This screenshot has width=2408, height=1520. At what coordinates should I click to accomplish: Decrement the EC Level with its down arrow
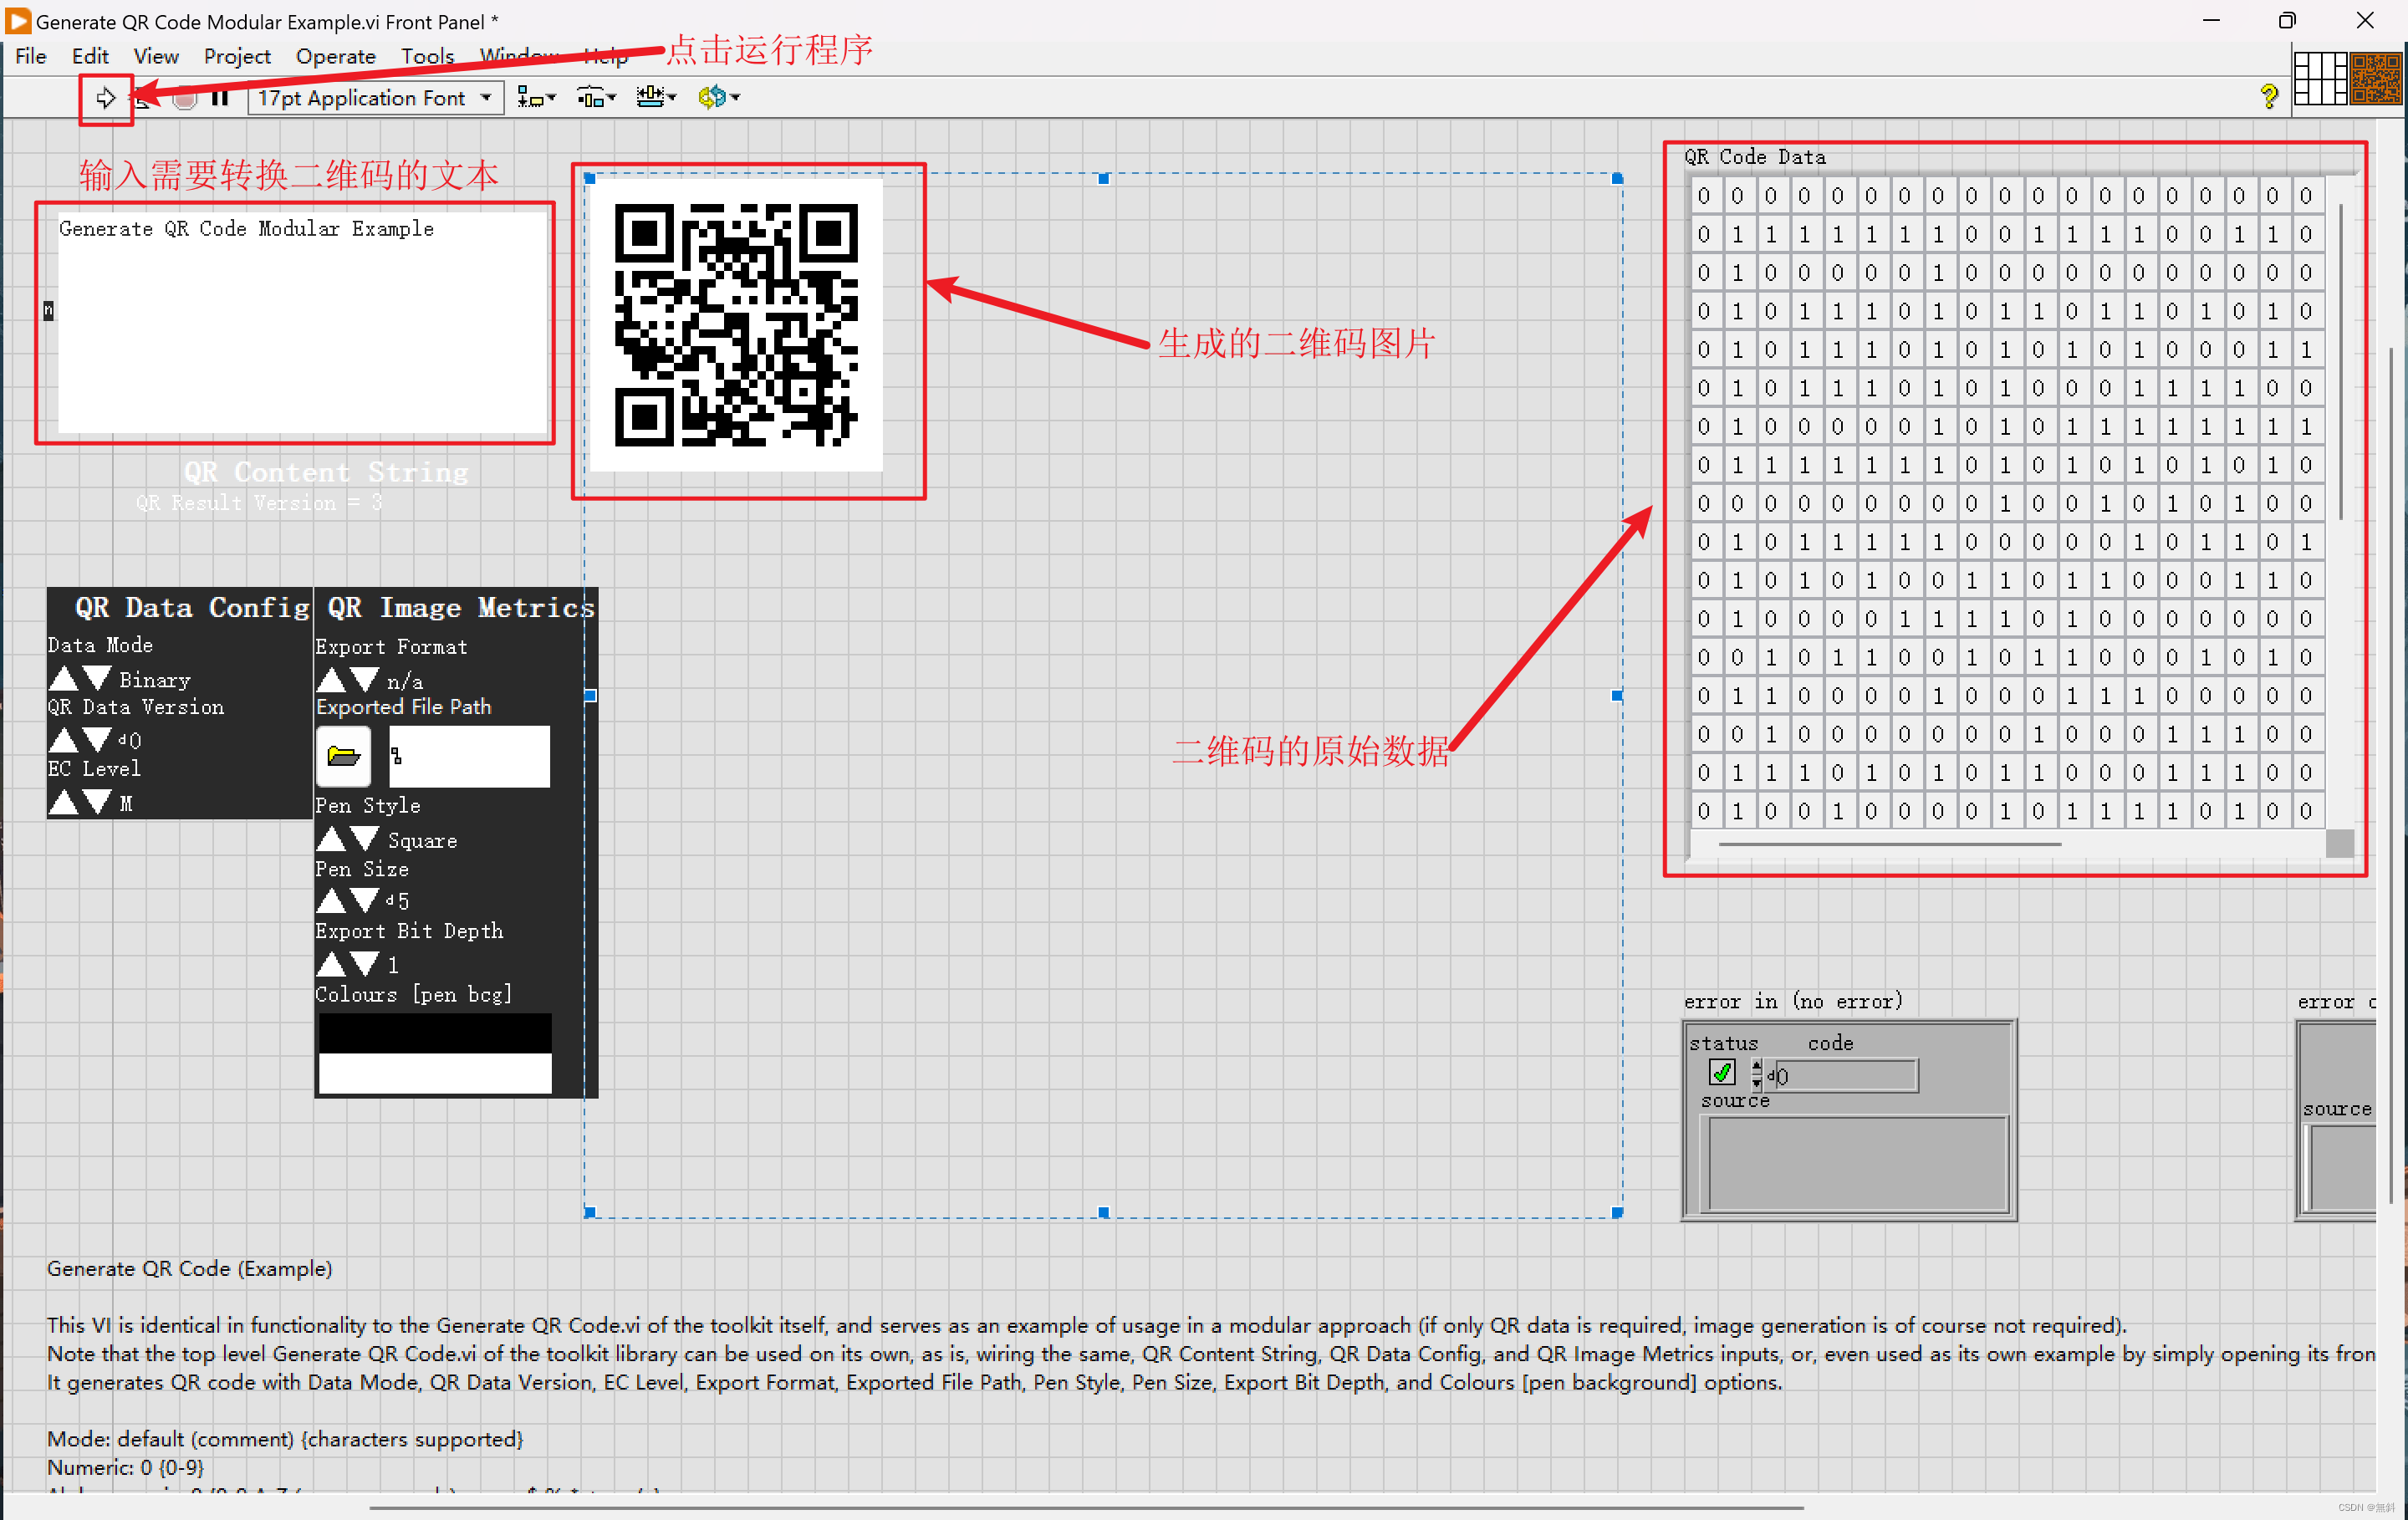(x=97, y=802)
